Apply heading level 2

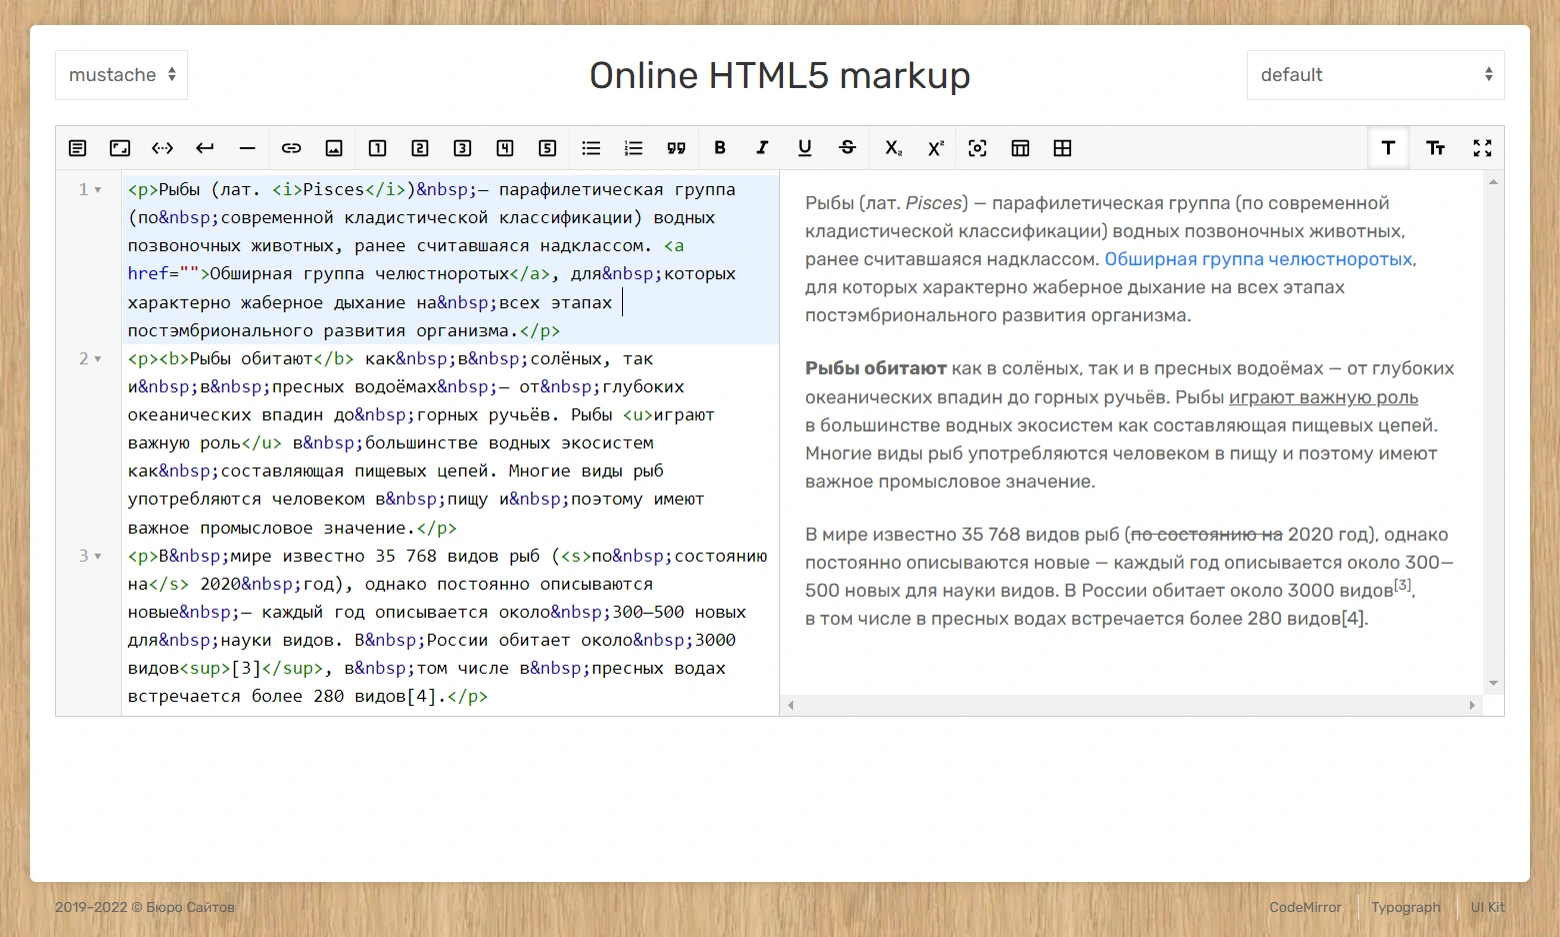tap(420, 148)
